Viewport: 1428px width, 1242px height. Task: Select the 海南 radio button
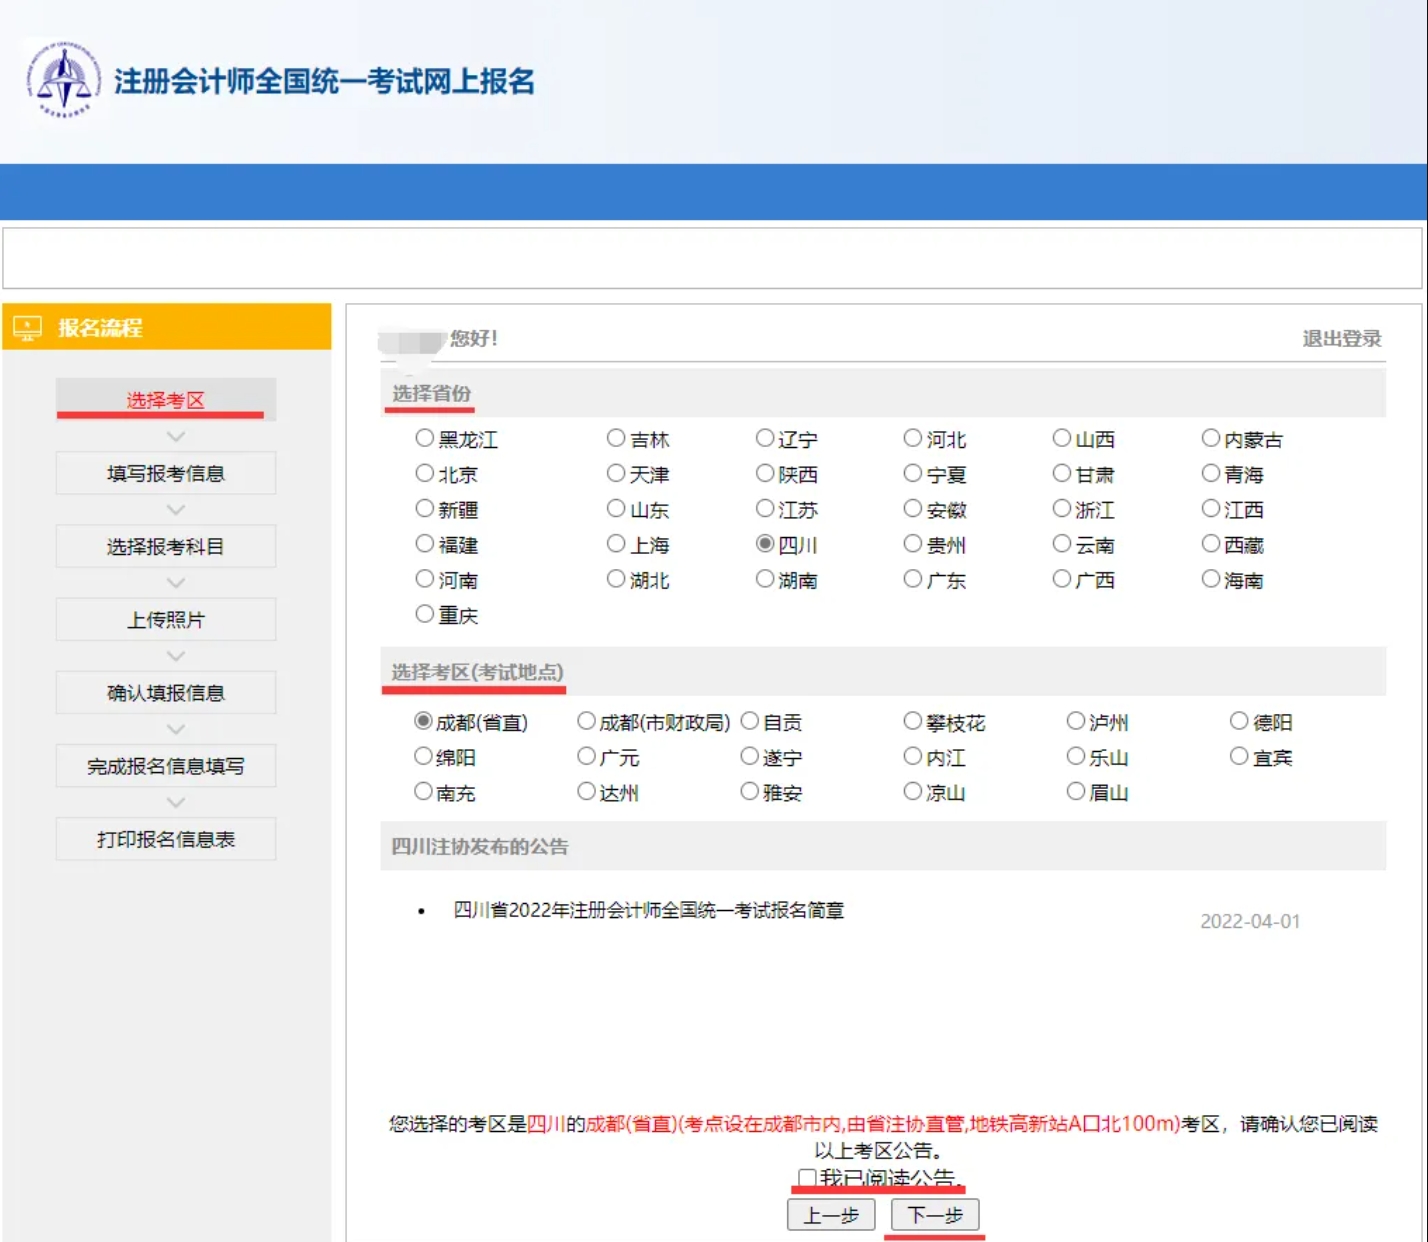tap(1211, 578)
